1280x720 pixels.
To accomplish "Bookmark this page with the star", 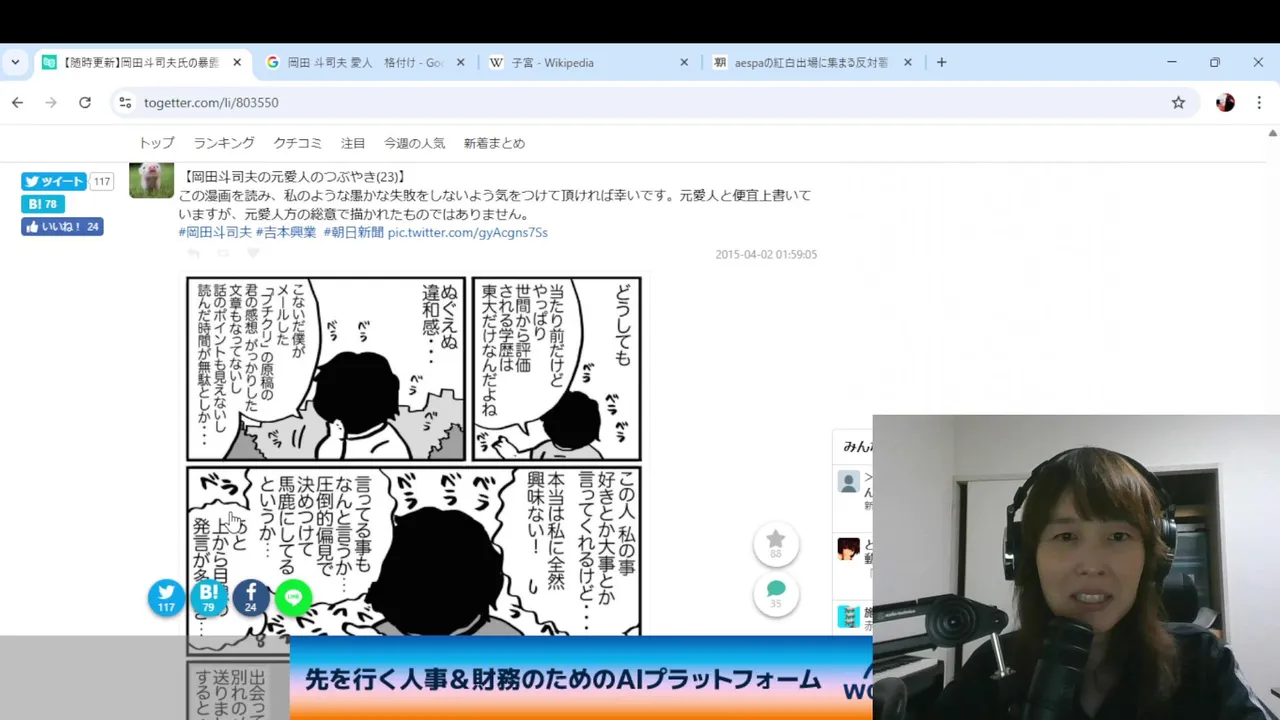I will tap(1178, 102).
